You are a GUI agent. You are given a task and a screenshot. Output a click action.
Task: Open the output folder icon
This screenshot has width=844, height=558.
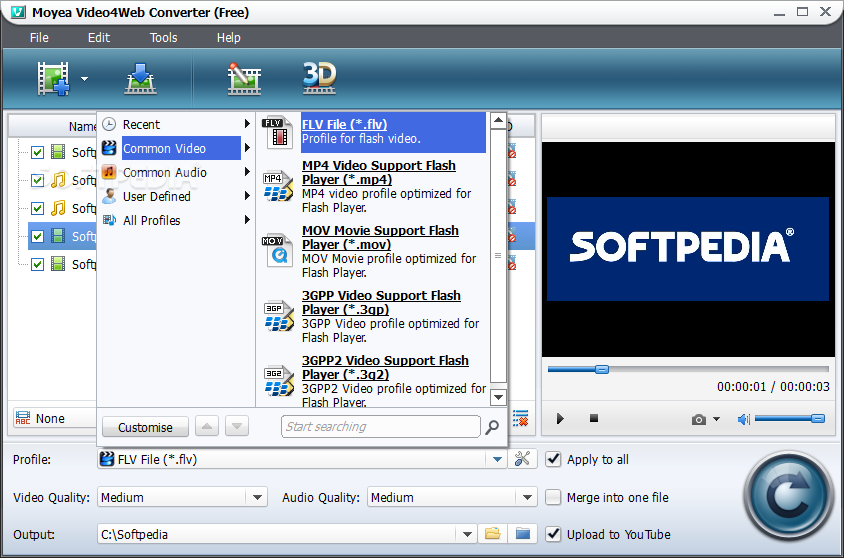(x=523, y=534)
